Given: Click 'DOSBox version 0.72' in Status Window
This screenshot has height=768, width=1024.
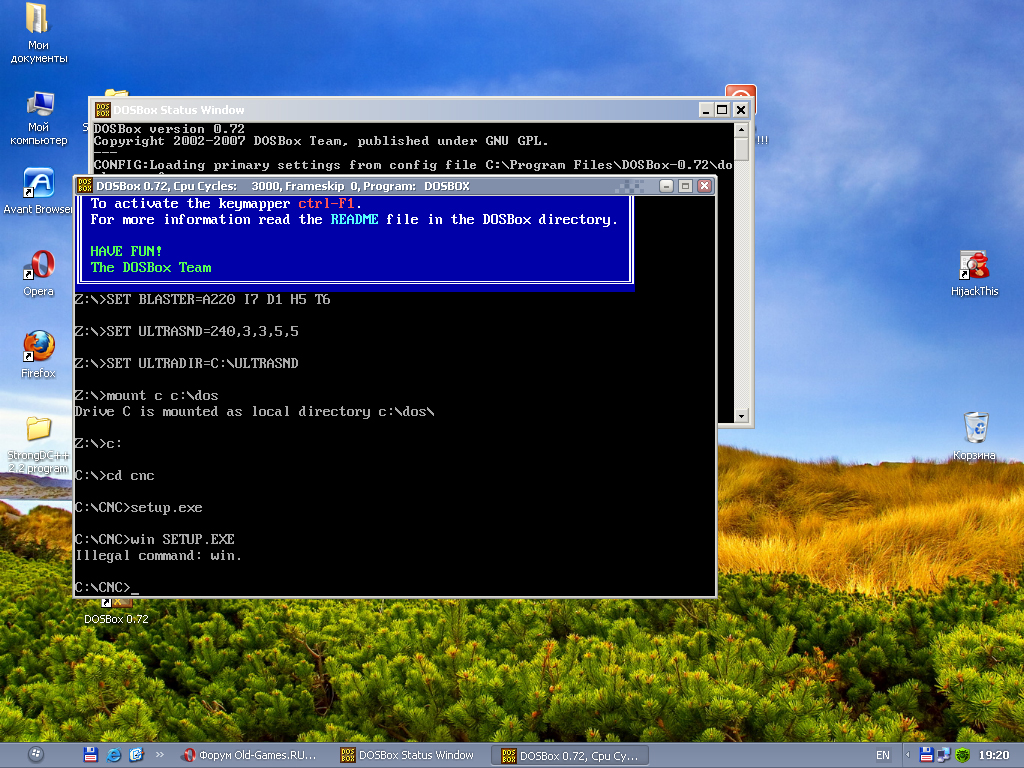Looking at the screenshot, I should pyautogui.click(x=169, y=129).
